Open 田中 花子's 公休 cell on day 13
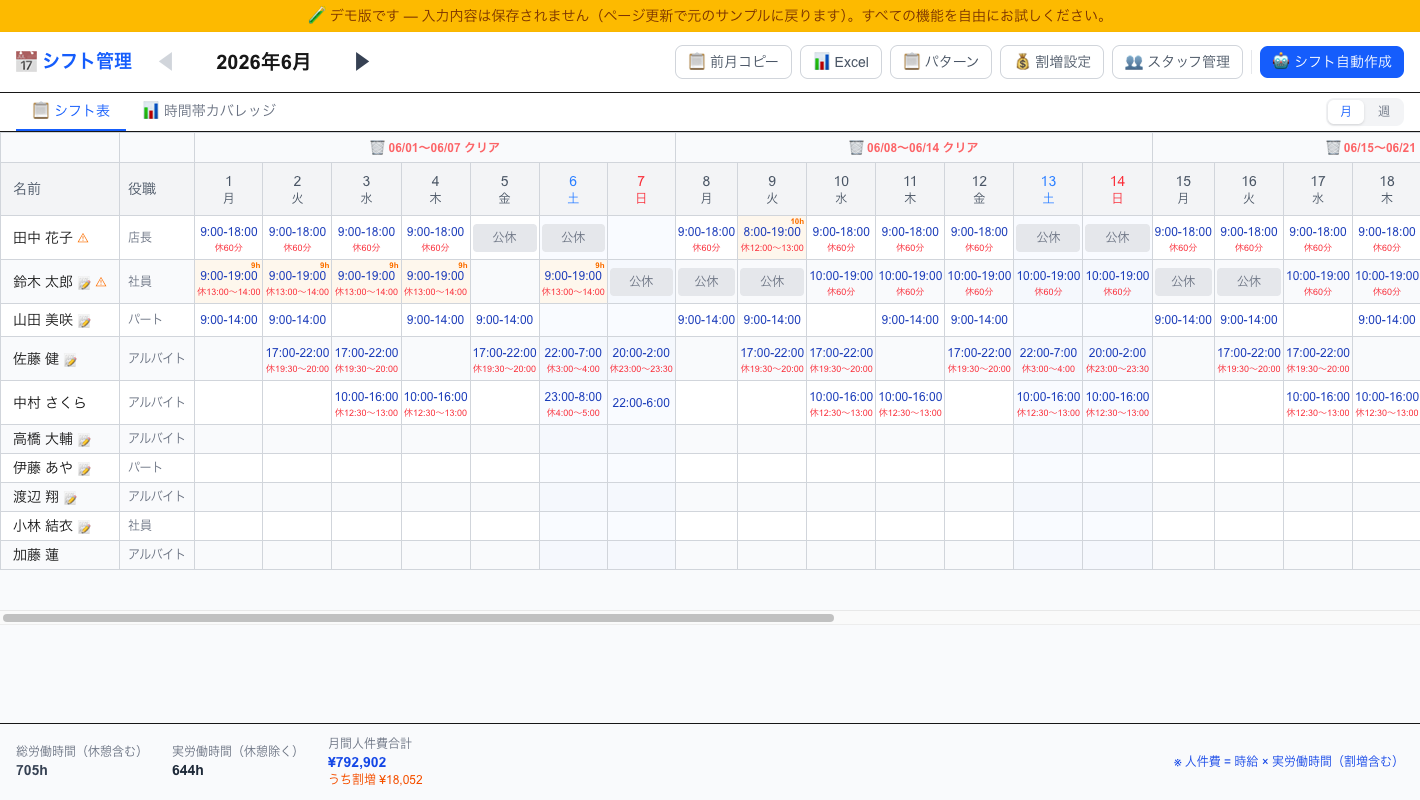 (1048, 238)
